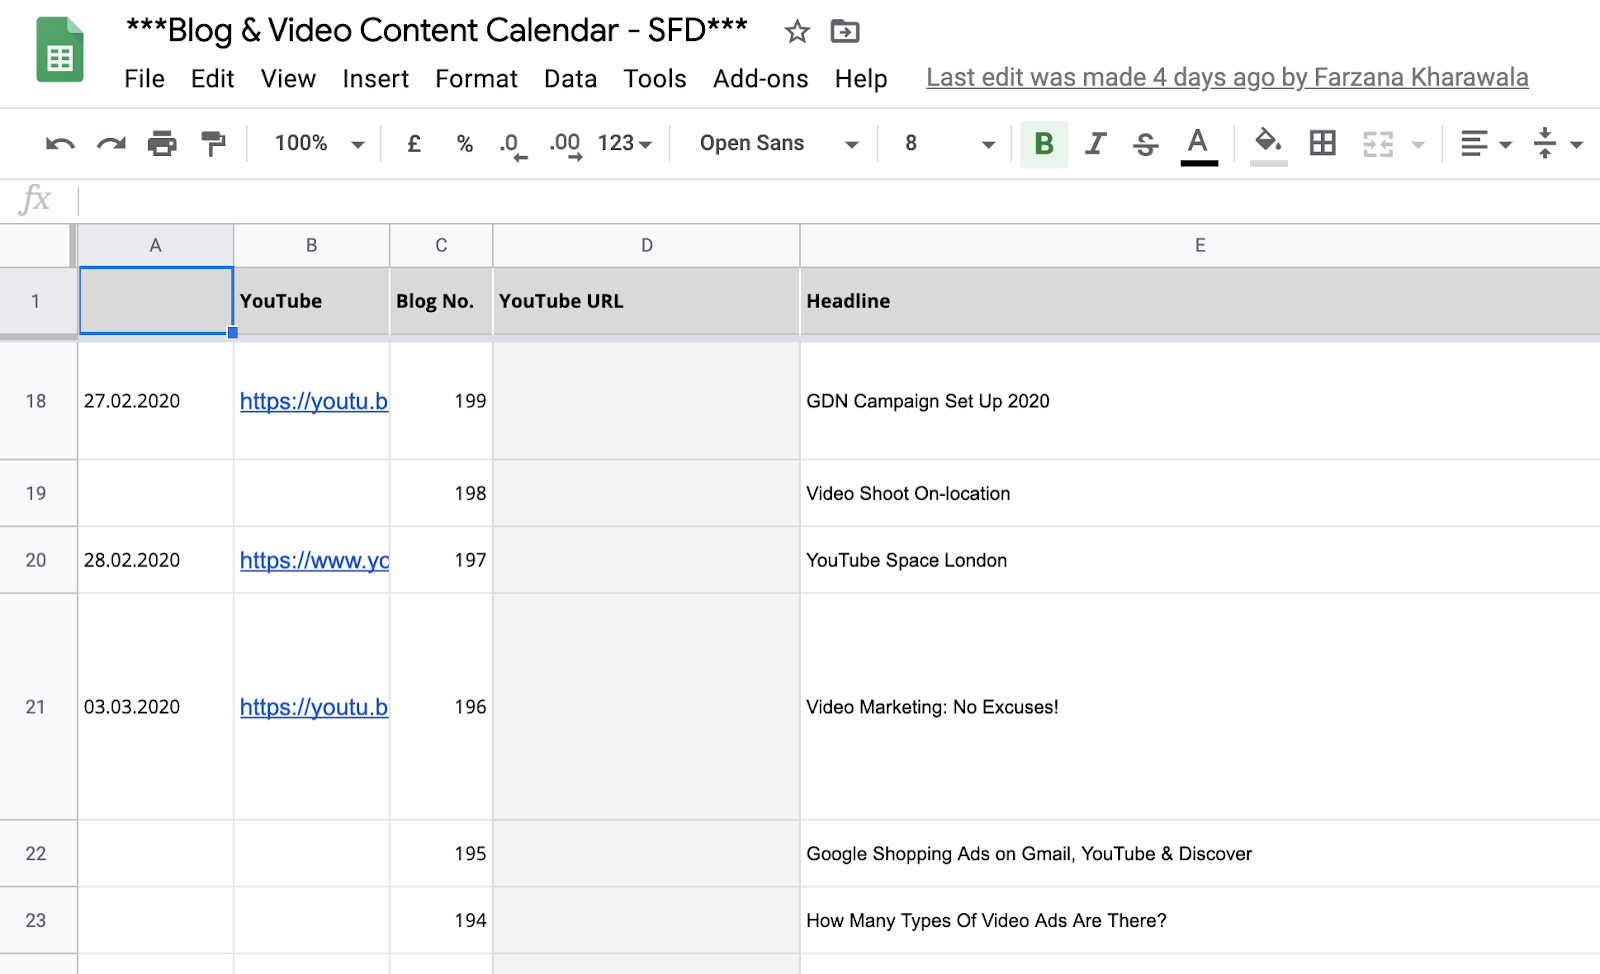Open the last edit history link

pyautogui.click(x=1227, y=78)
